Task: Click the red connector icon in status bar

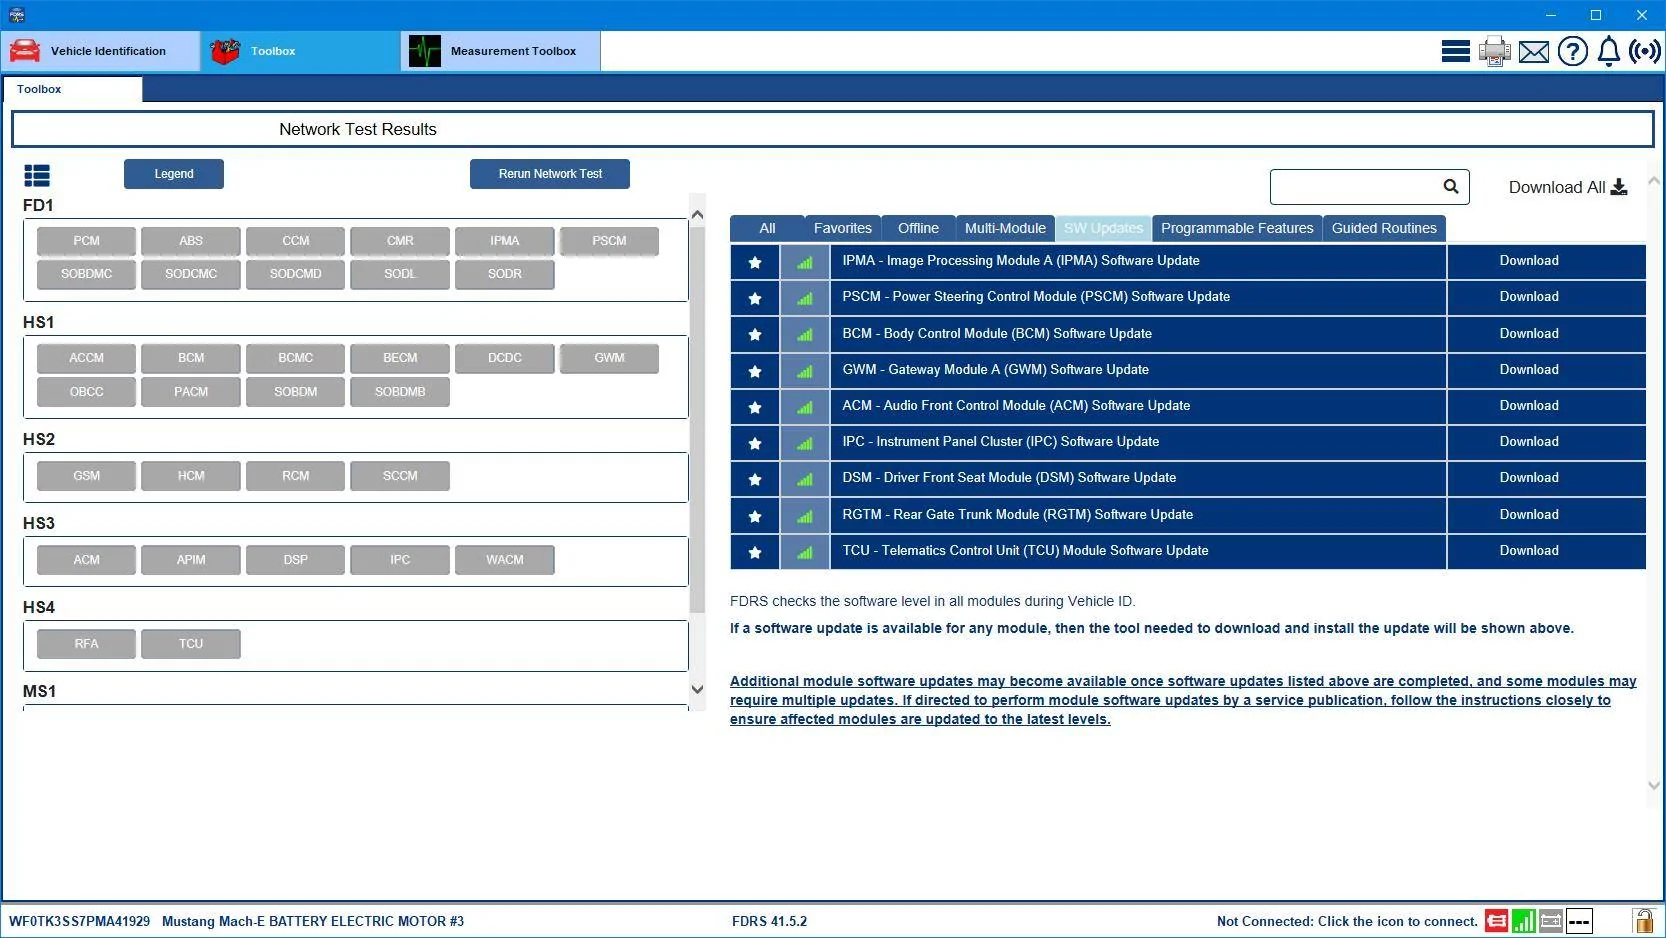Action: (1496, 921)
